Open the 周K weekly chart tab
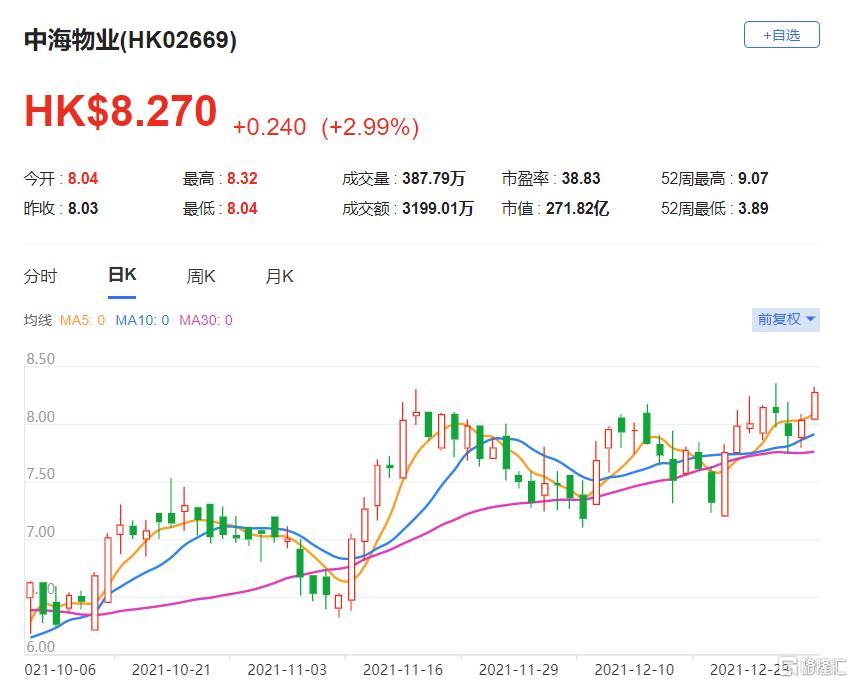This screenshot has height=683, width=853. pyautogui.click(x=201, y=277)
